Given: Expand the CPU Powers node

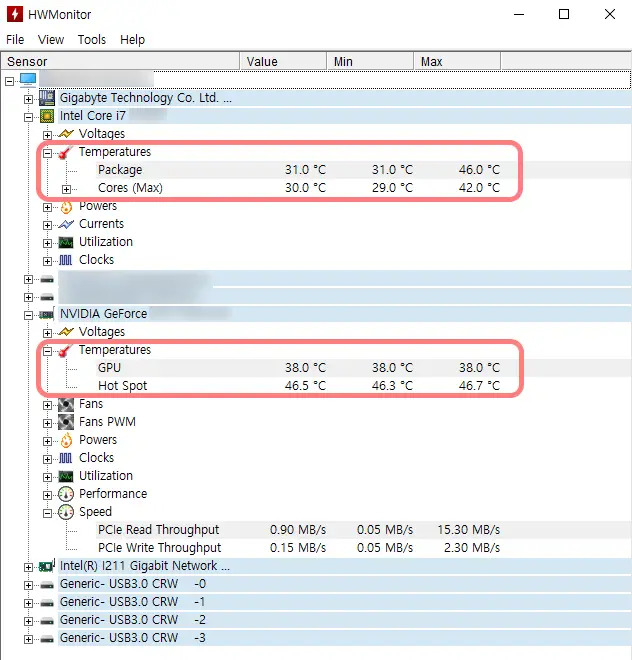Looking at the screenshot, I should click(x=47, y=208).
